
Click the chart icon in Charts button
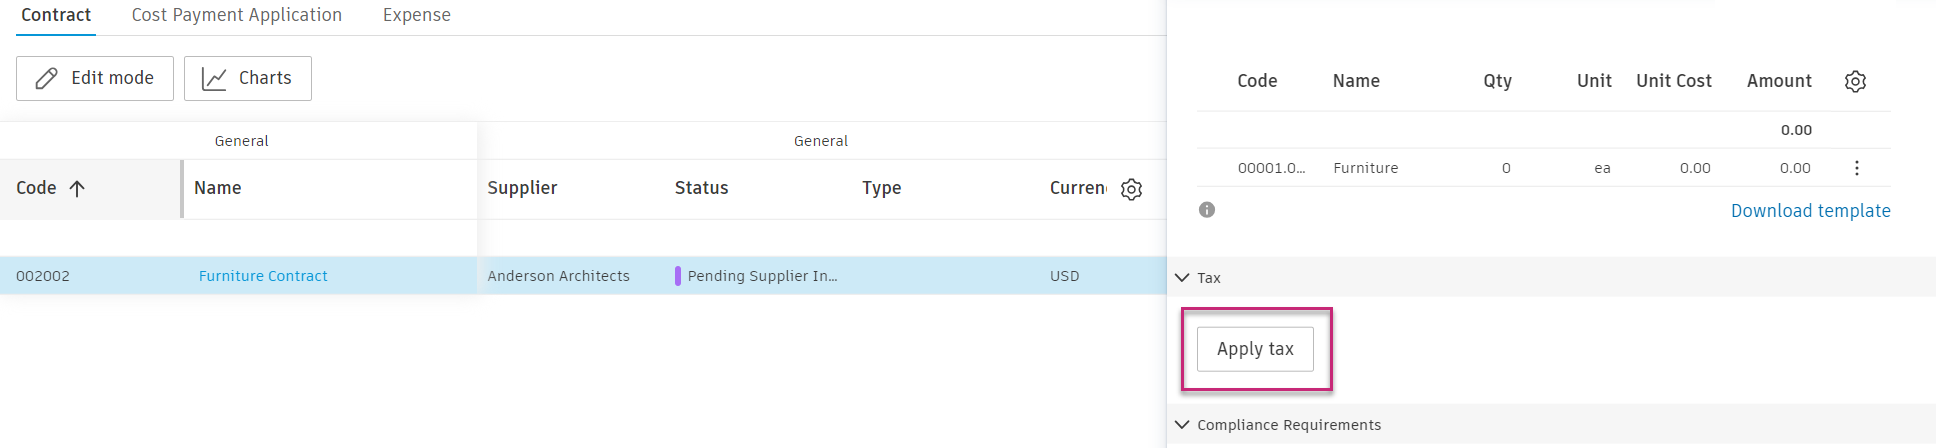tap(214, 79)
